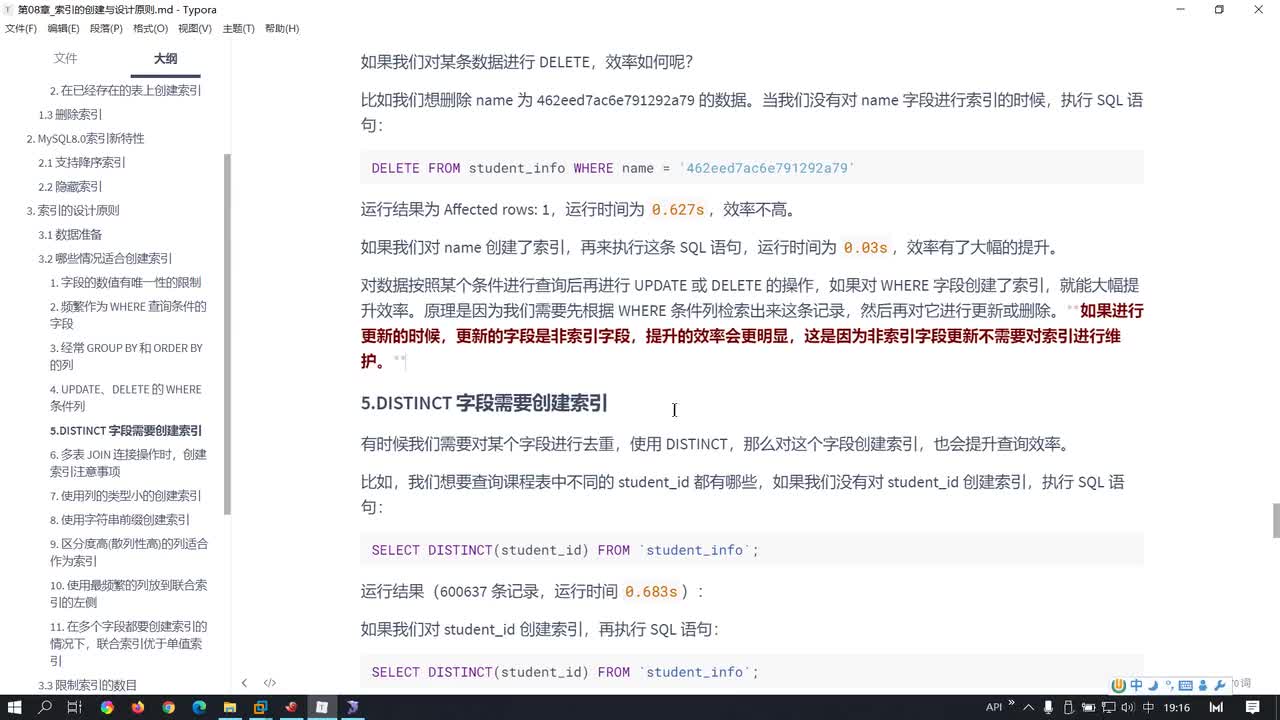The width and height of the screenshot is (1280, 720).
Task: Switch to the Typora taskbar button
Action: click(x=322, y=707)
